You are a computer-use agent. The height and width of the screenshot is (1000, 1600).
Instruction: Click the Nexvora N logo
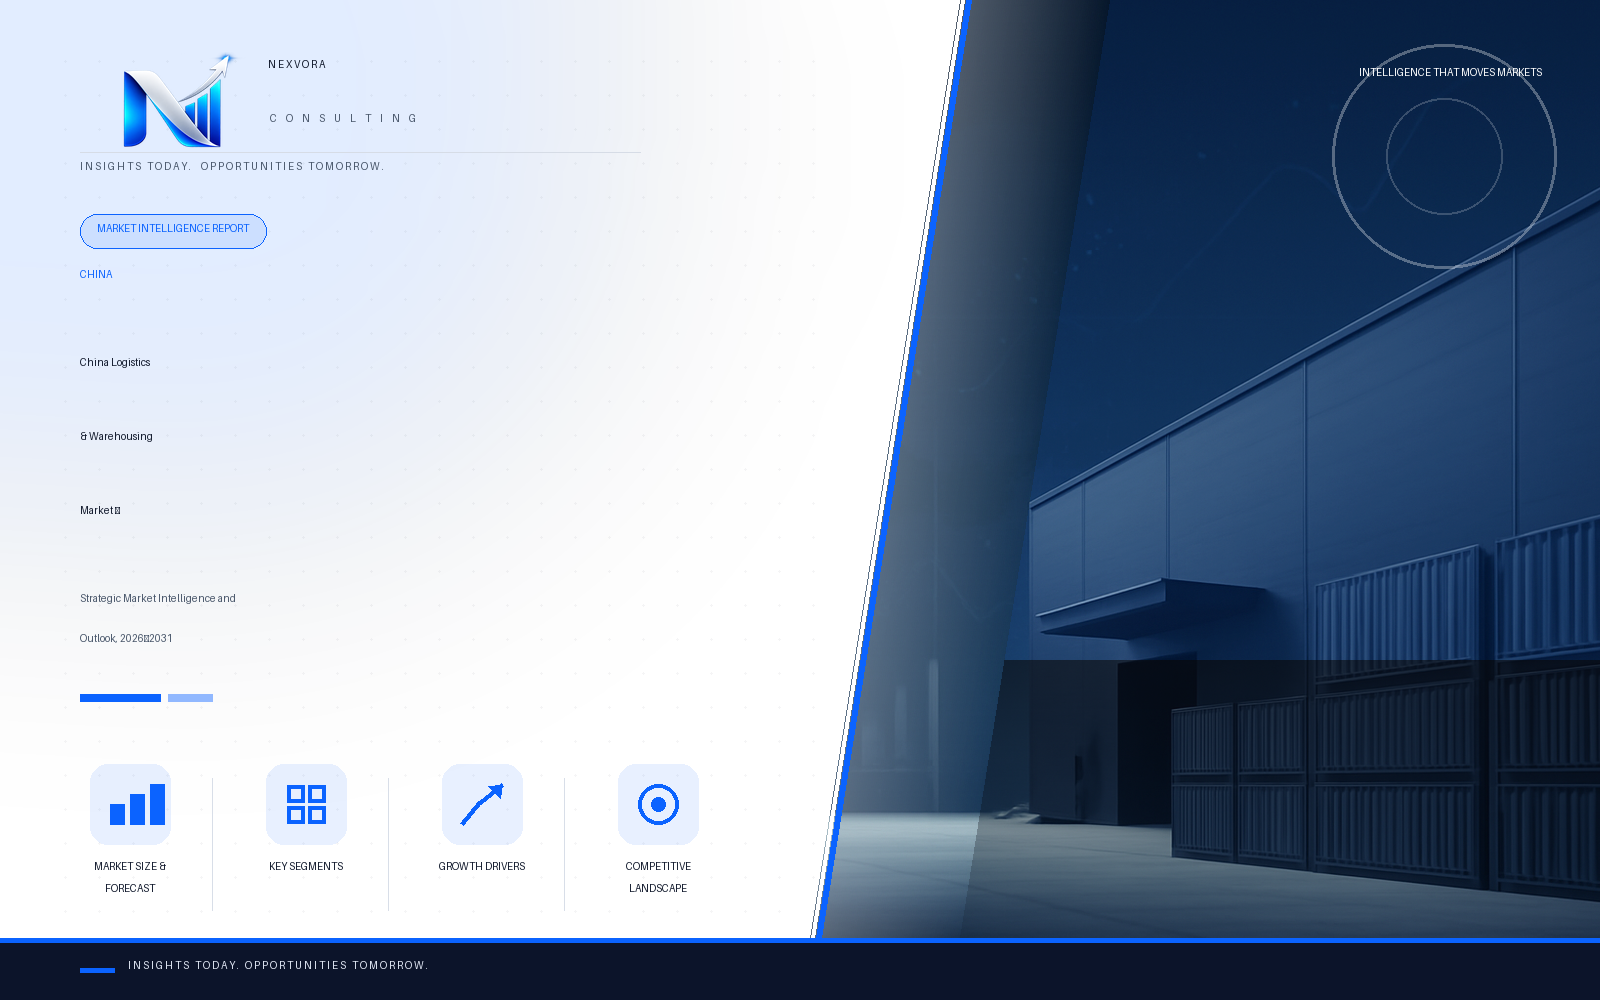pyautogui.click(x=179, y=101)
